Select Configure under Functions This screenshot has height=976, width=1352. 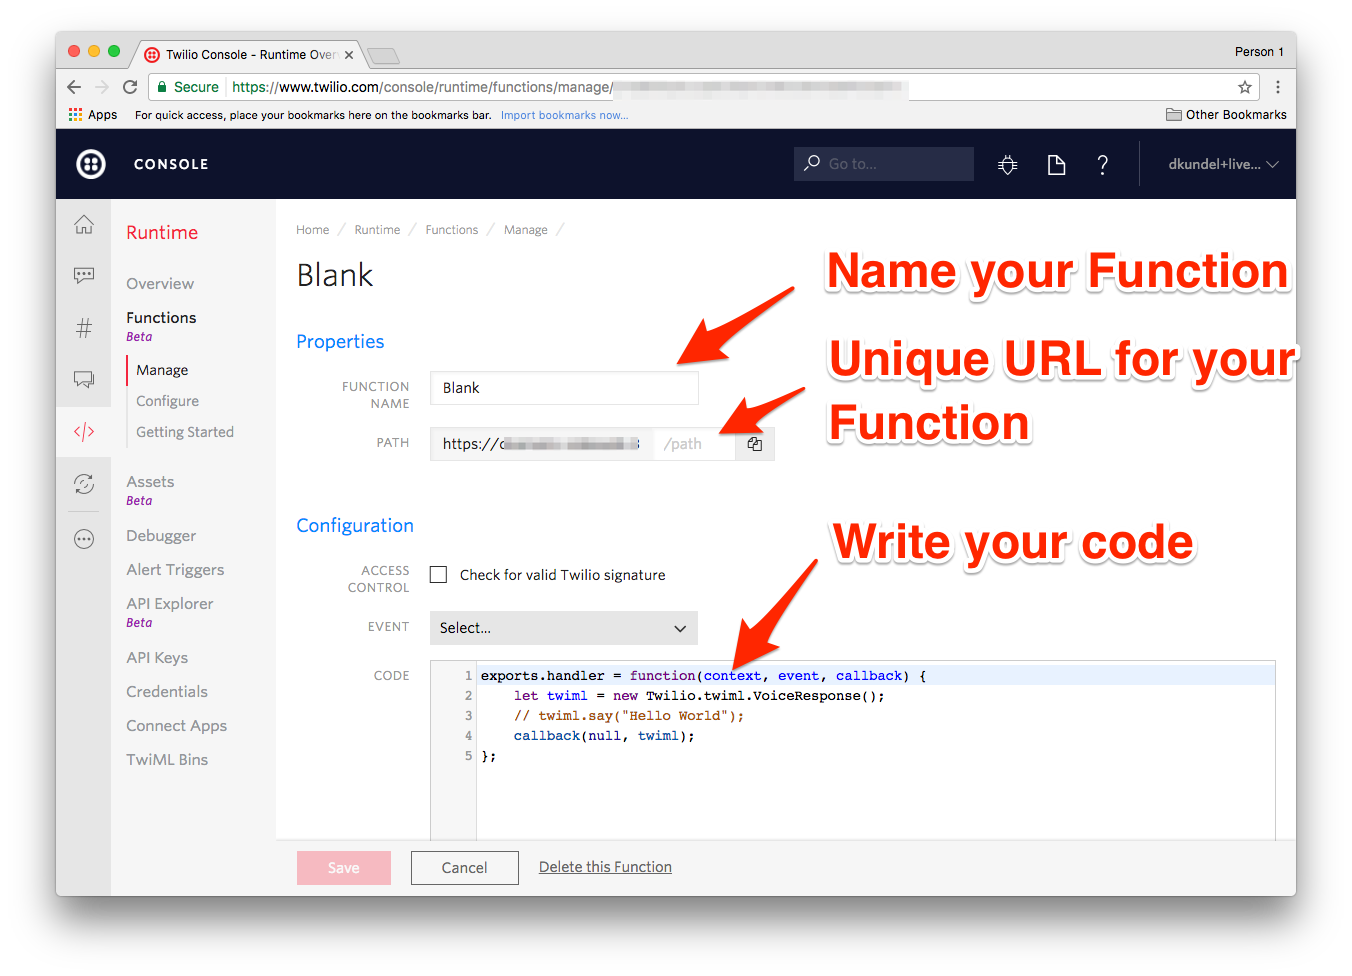click(x=167, y=401)
